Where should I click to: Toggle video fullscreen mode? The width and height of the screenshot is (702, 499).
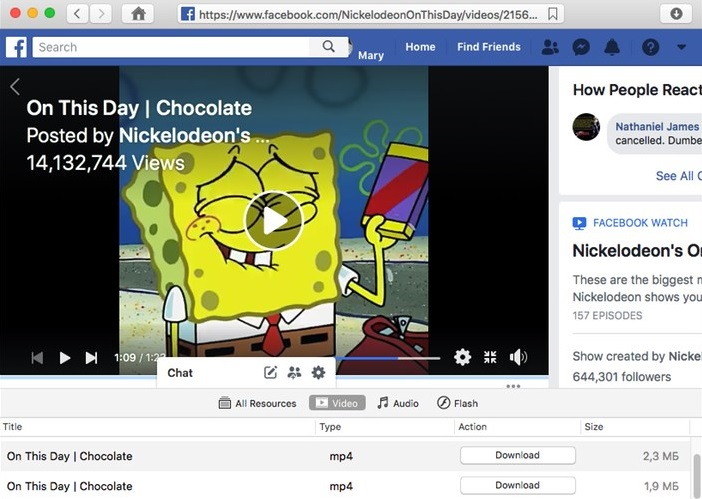click(x=490, y=357)
